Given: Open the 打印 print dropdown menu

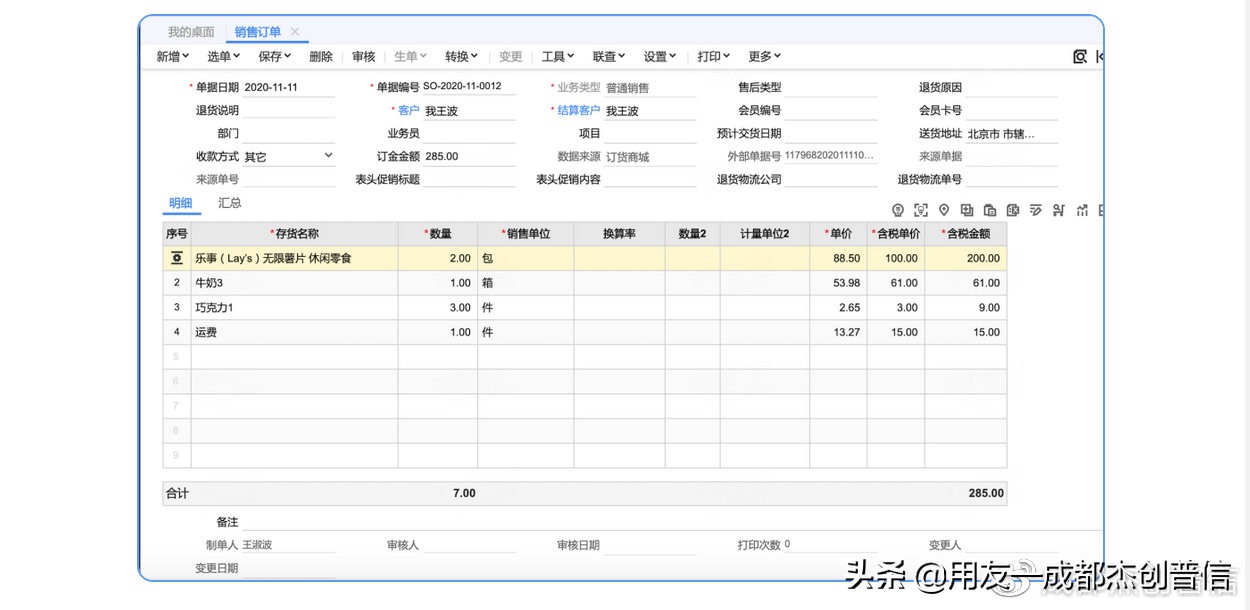Looking at the screenshot, I should coord(712,57).
